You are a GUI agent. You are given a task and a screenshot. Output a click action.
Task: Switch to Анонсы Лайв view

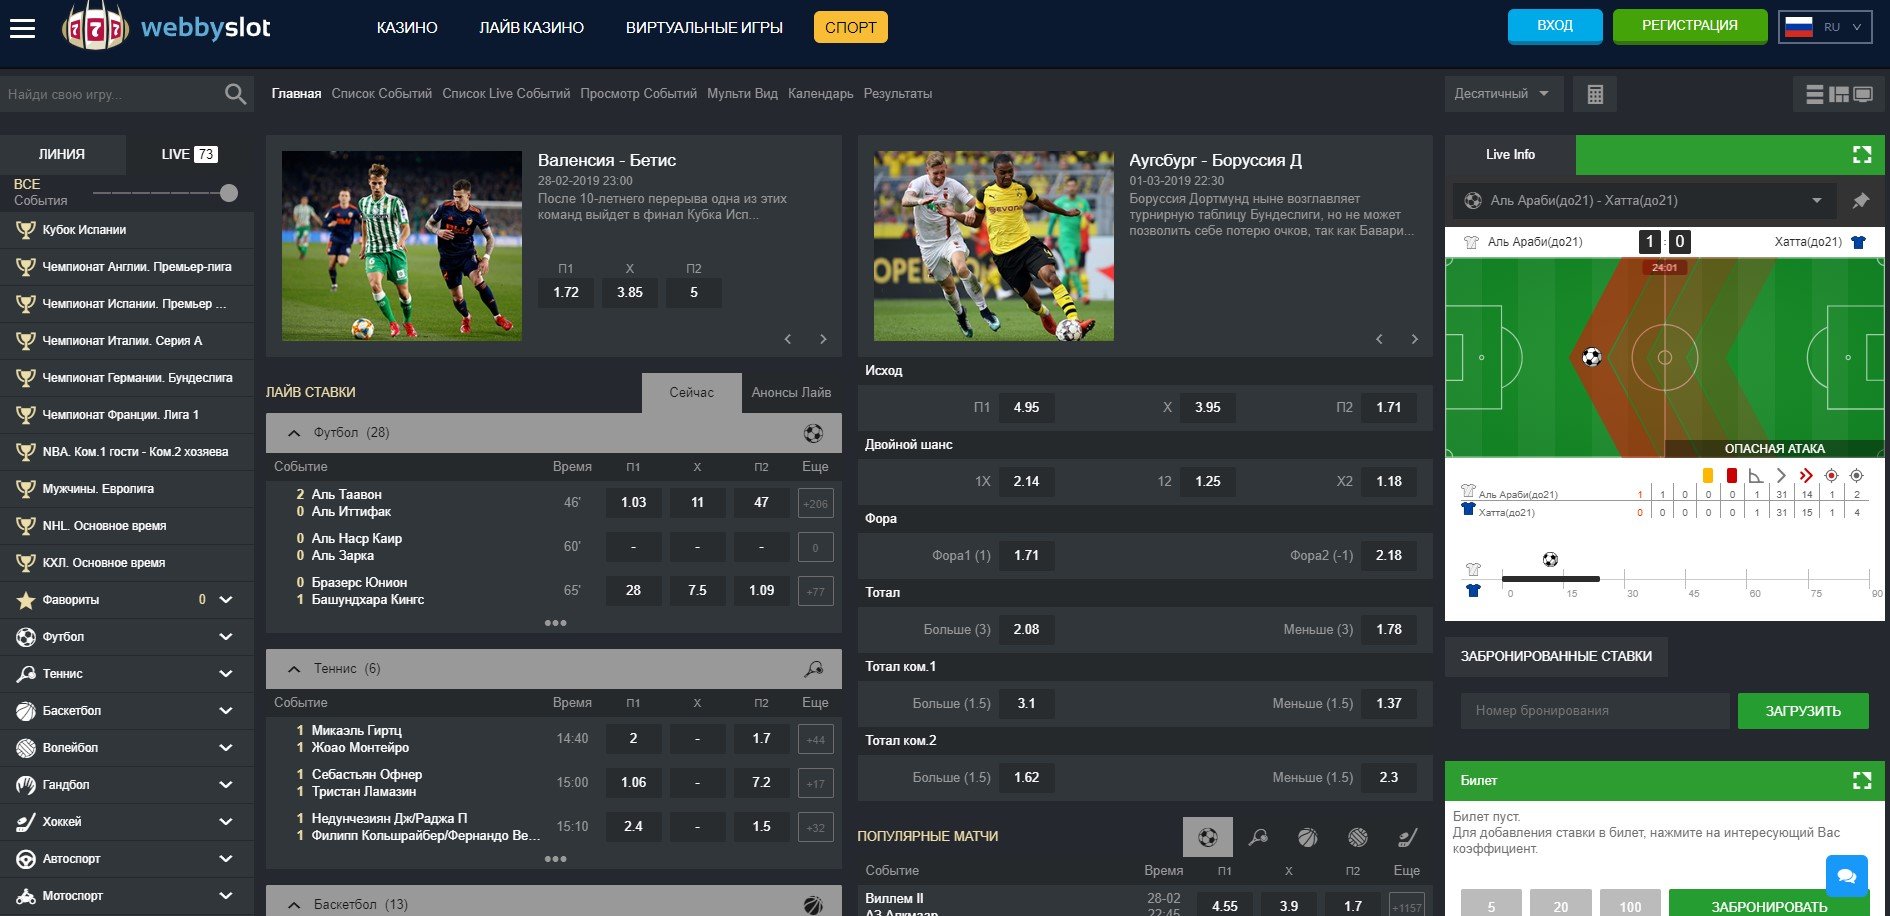[x=791, y=392]
